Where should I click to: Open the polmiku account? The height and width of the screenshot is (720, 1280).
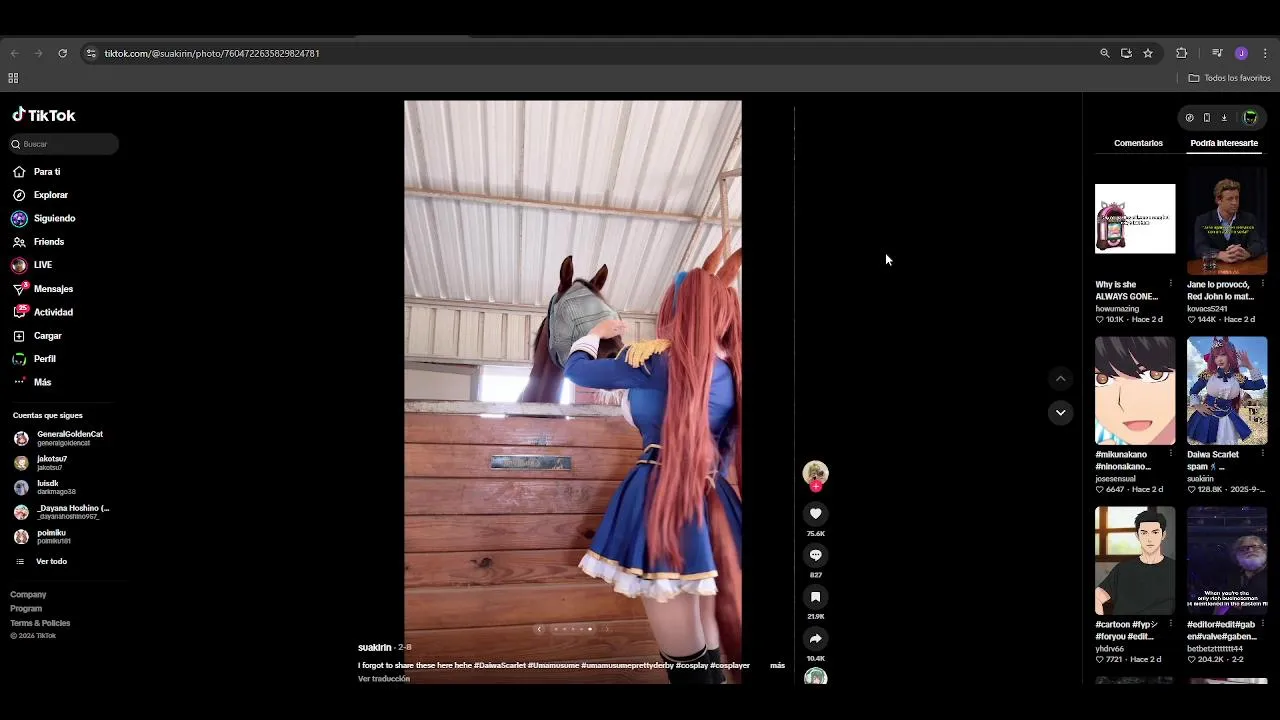tap(42, 537)
